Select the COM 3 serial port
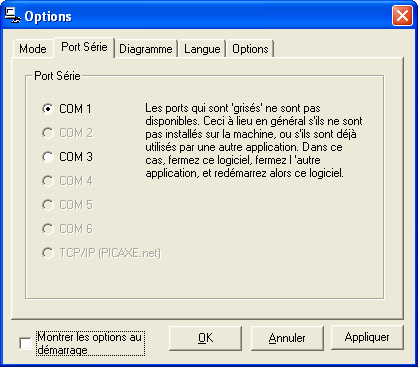Screen dimensions: 418x367 (x=67, y=157)
